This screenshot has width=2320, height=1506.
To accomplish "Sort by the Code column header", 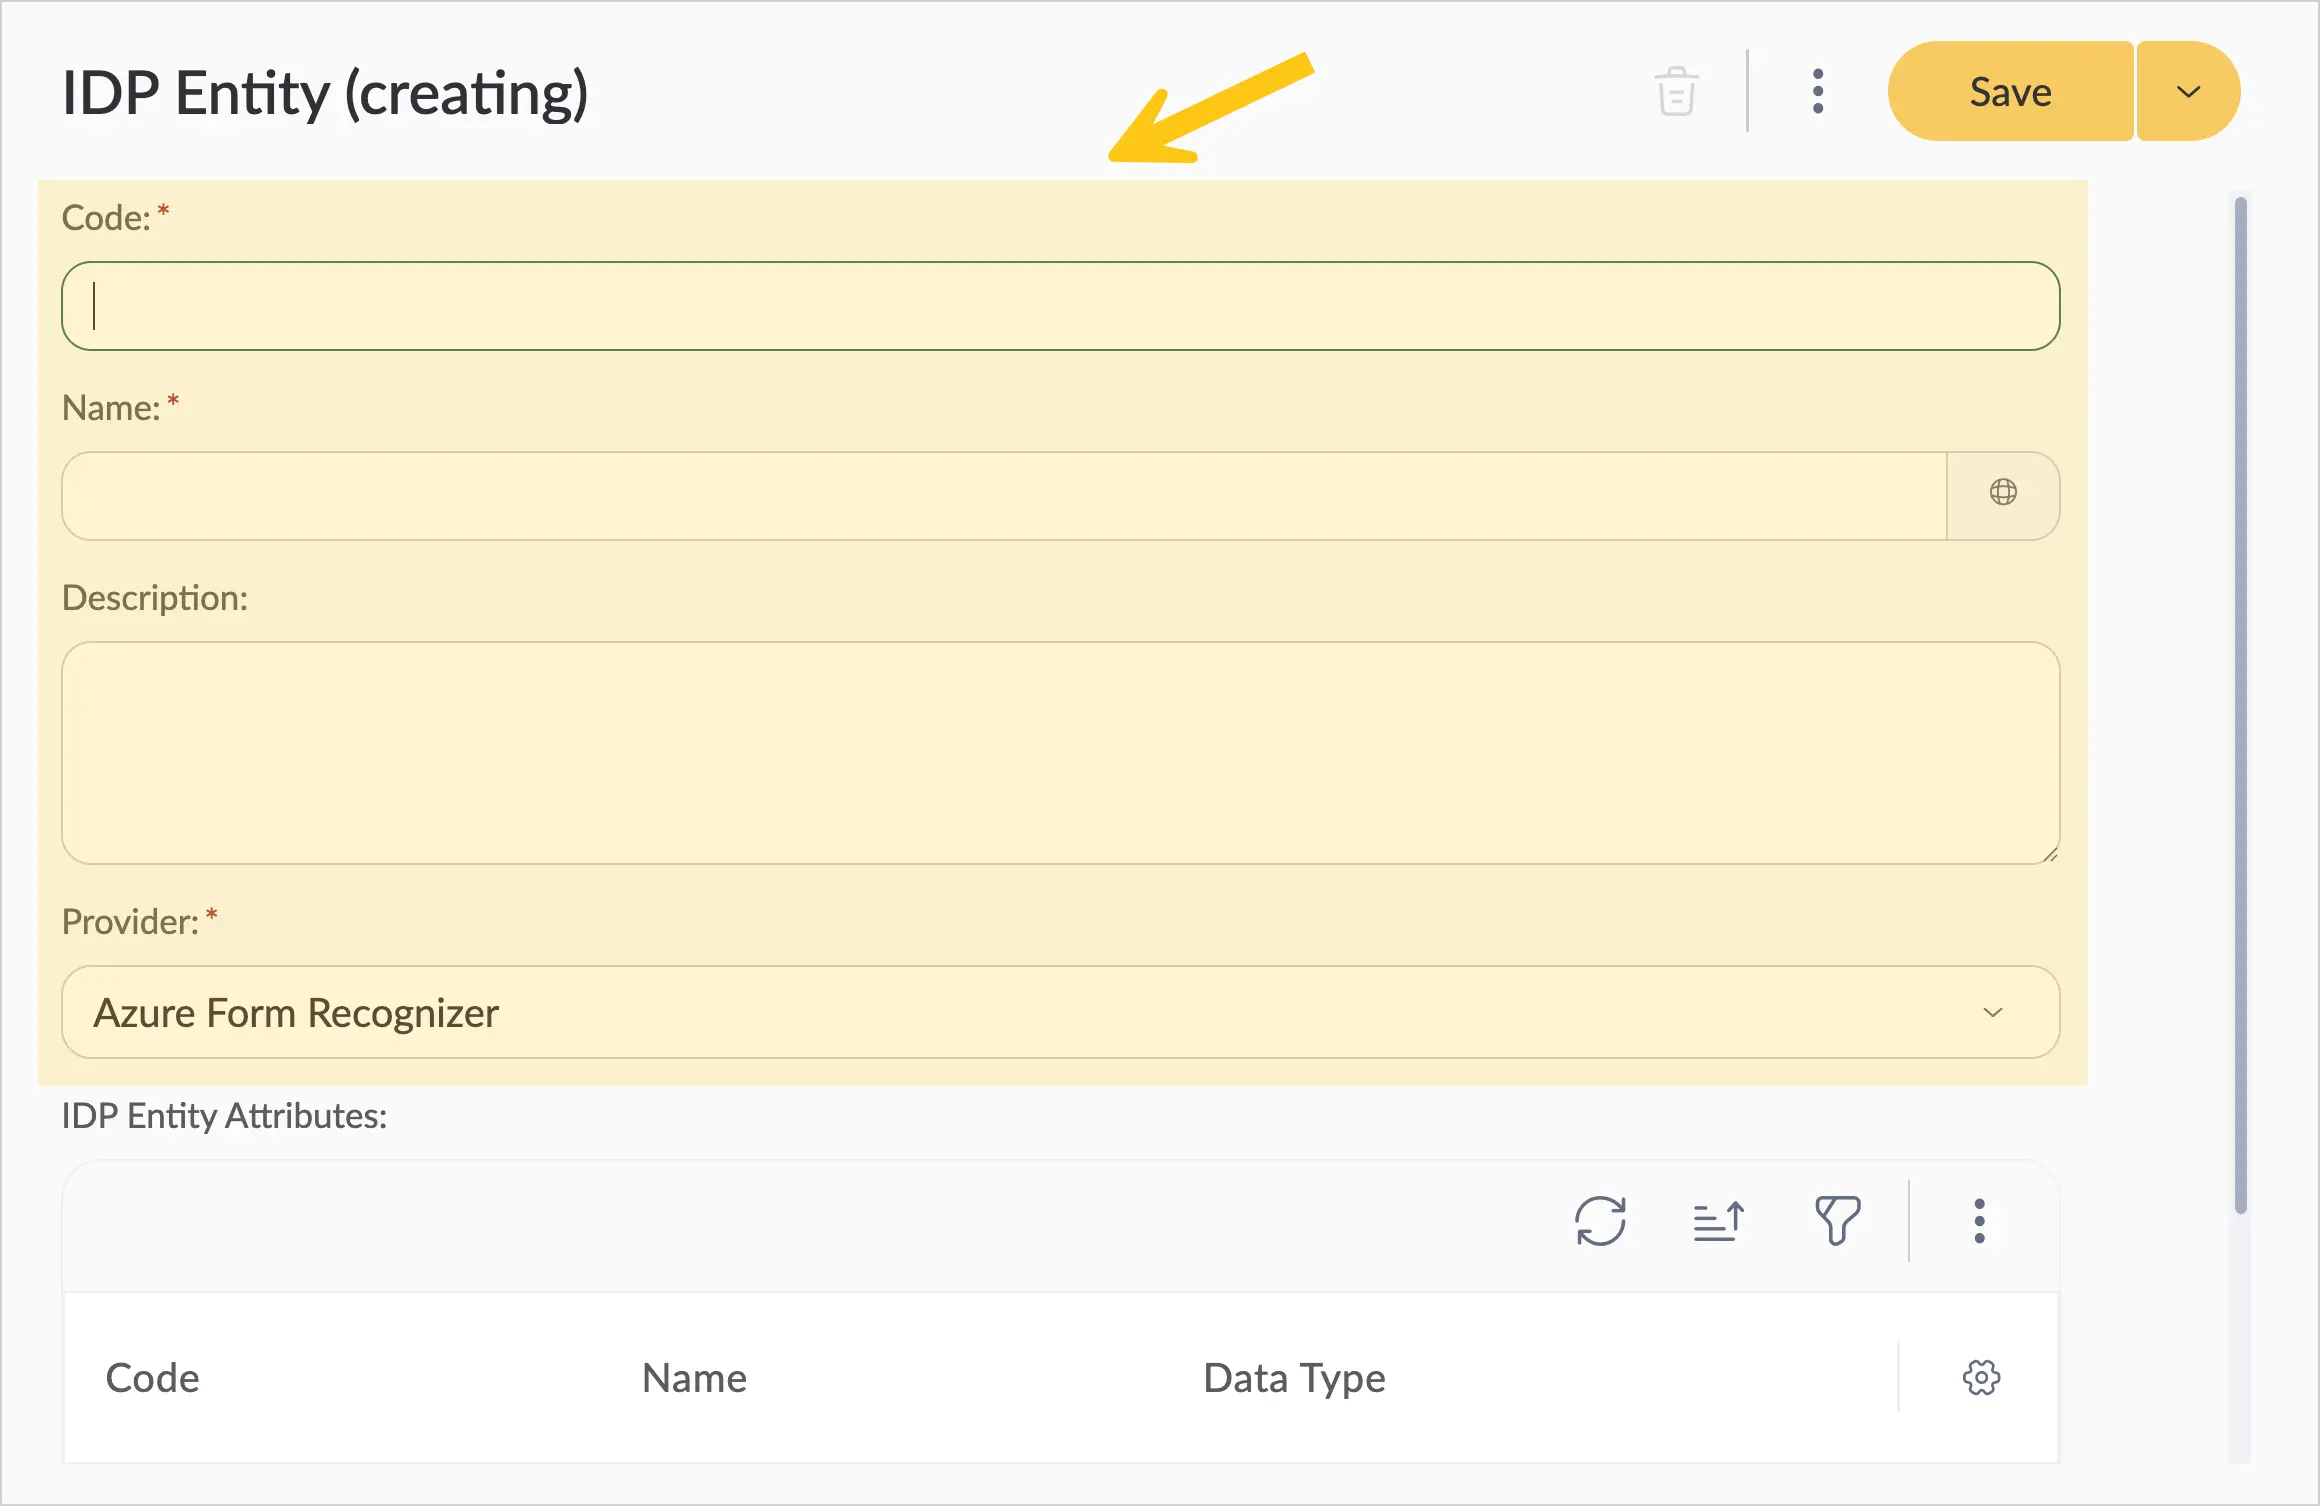I will tap(153, 1378).
